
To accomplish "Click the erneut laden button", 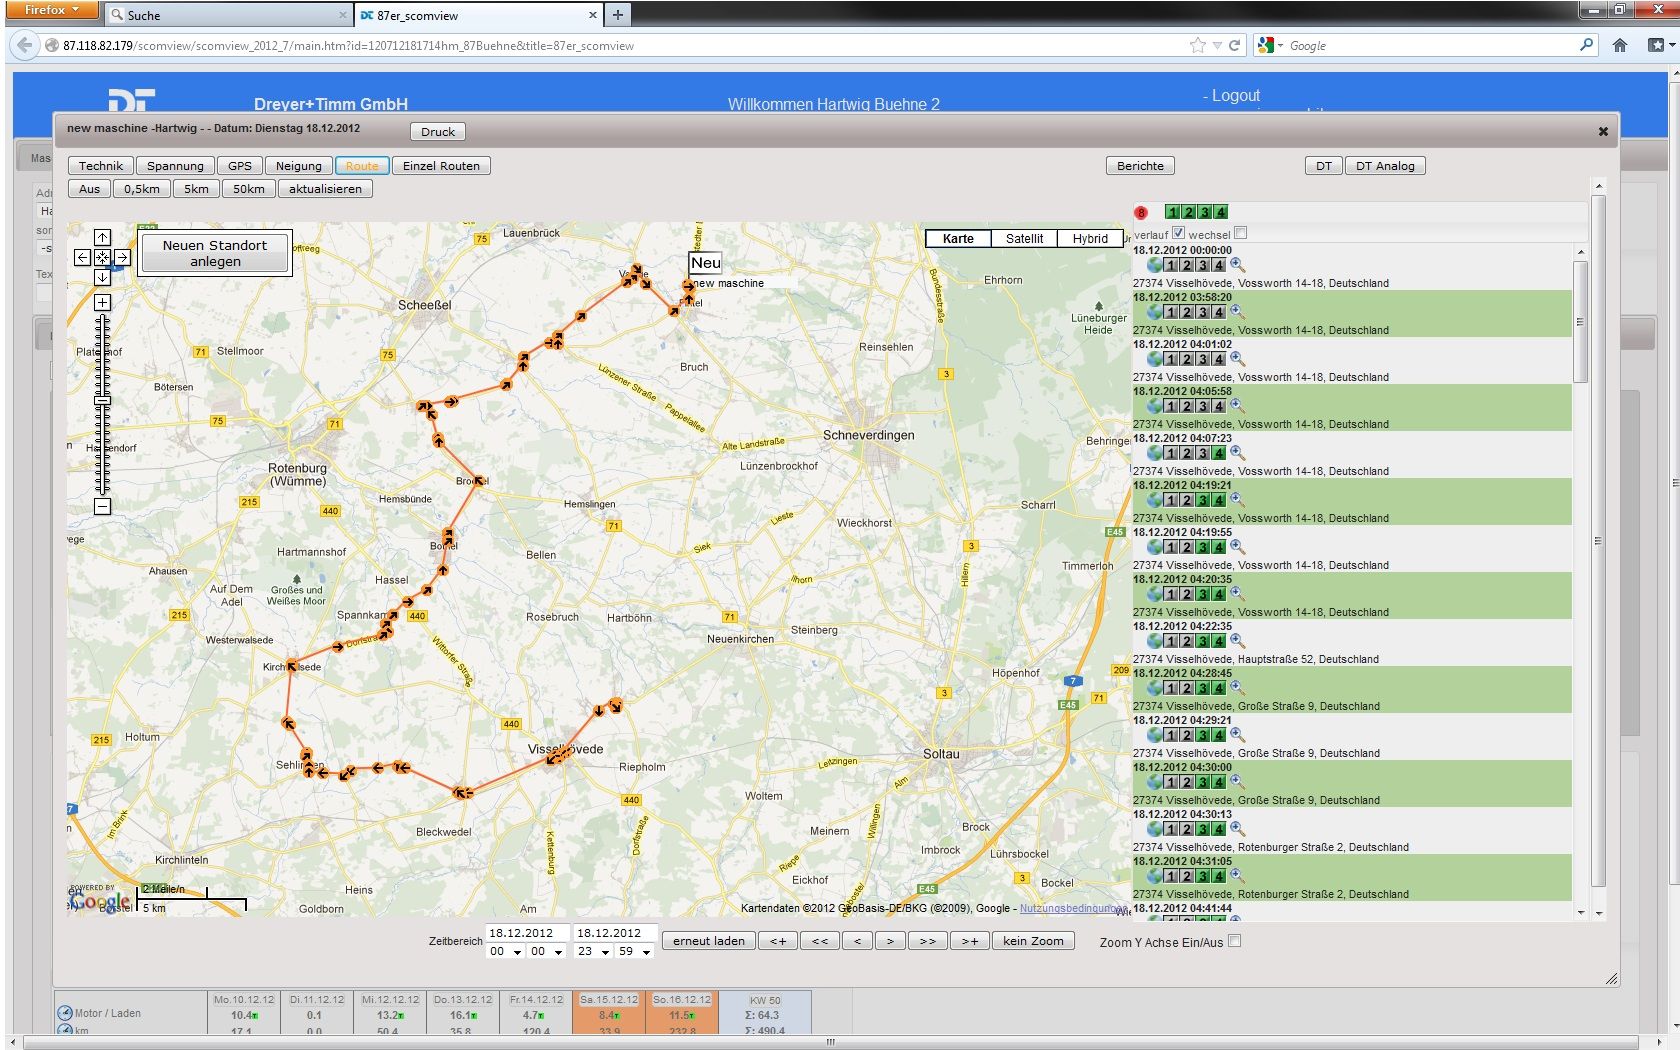I will 708,941.
